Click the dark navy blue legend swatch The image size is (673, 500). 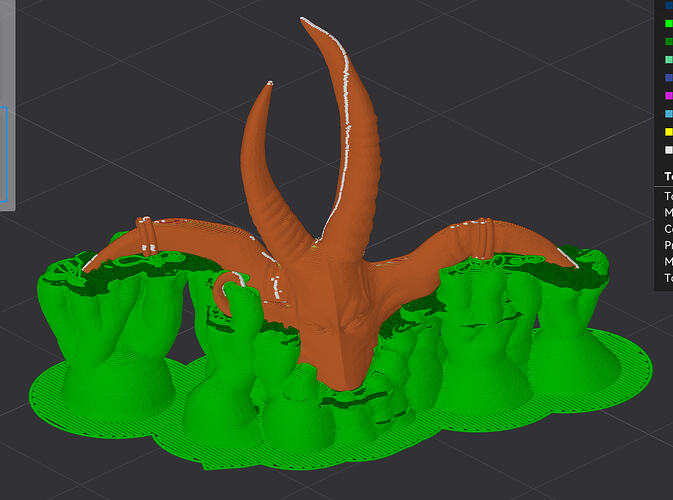click(x=669, y=5)
